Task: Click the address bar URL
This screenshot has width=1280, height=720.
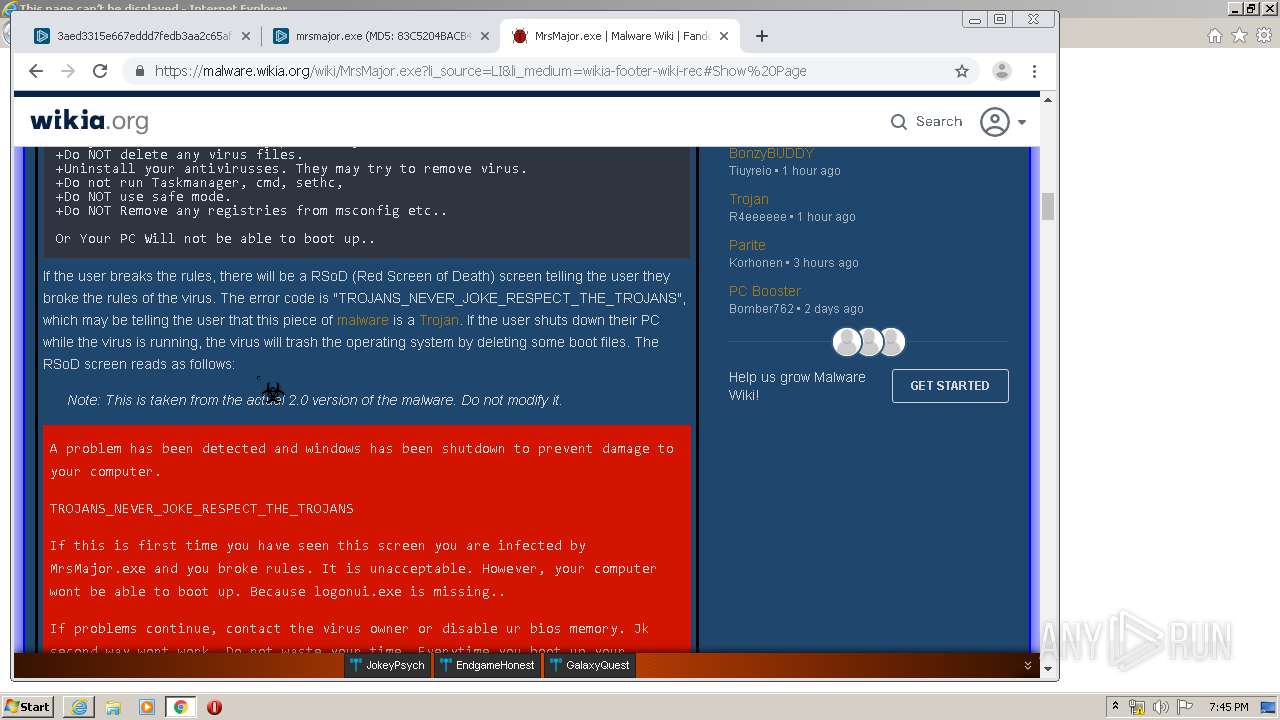Action: point(480,71)
